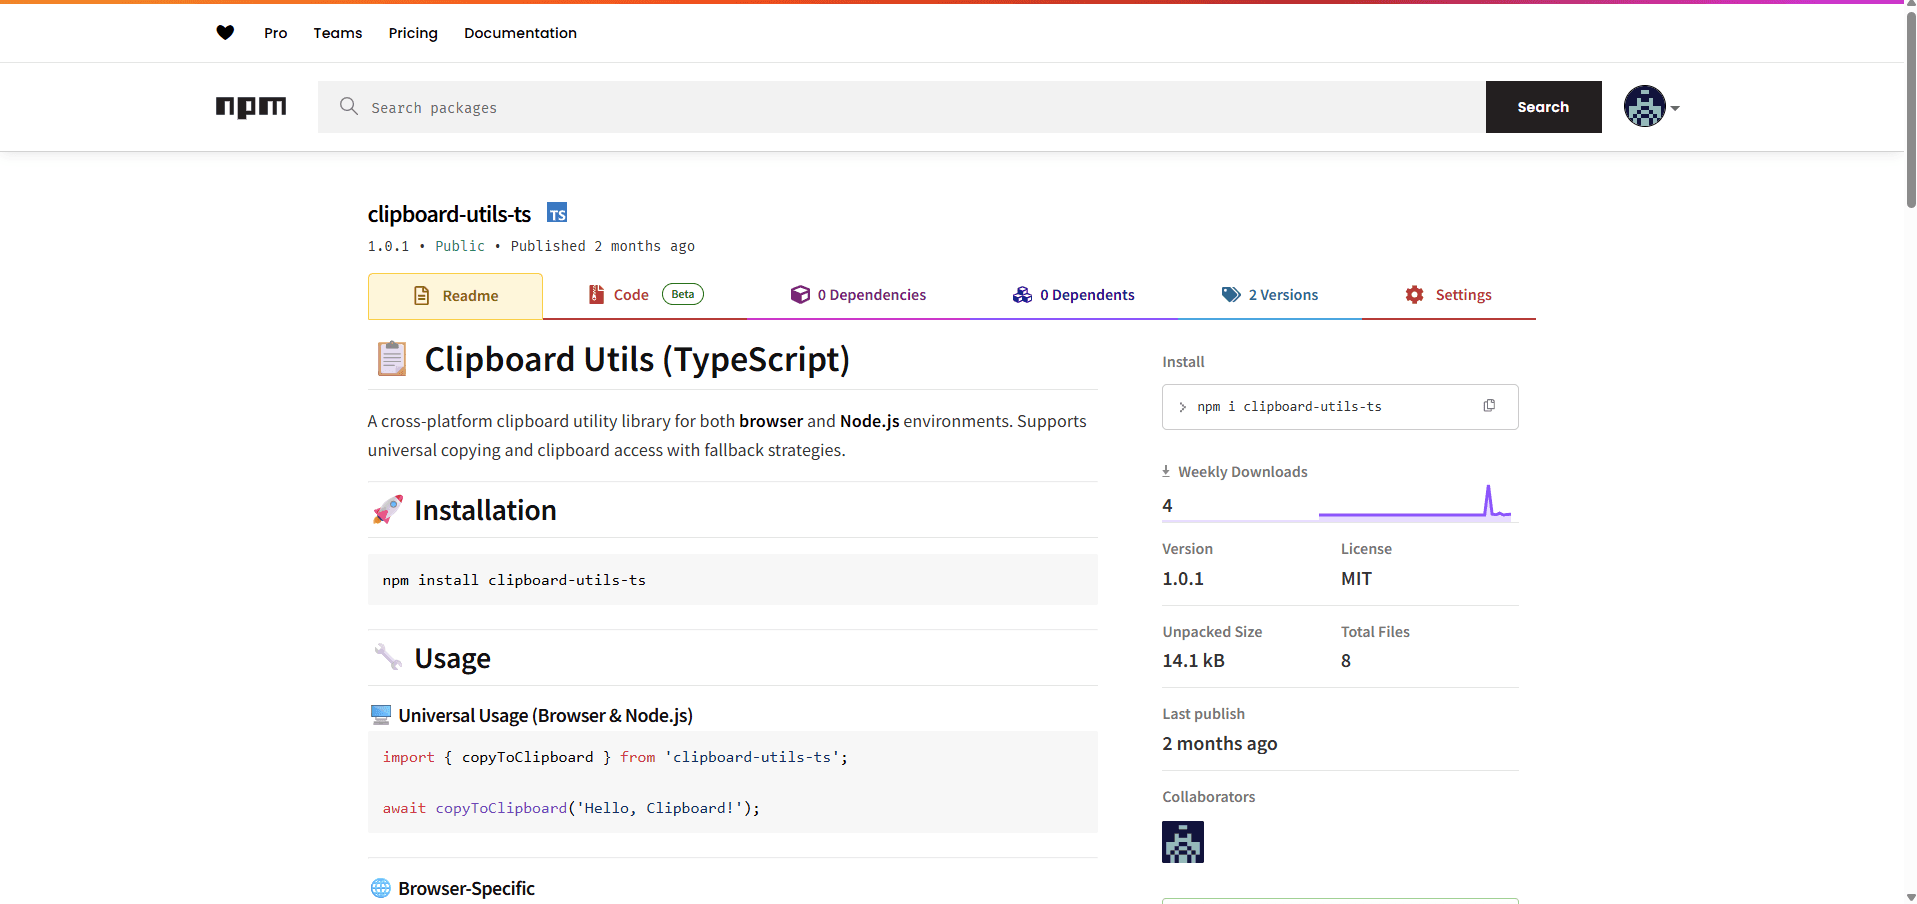Click the magnifying glass search icon

348,107
